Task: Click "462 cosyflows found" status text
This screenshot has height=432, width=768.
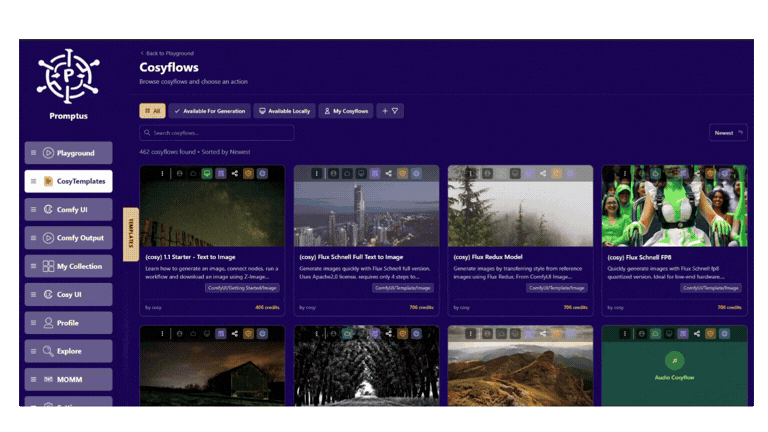Action: pyautogui.click(x=168, y=152)
